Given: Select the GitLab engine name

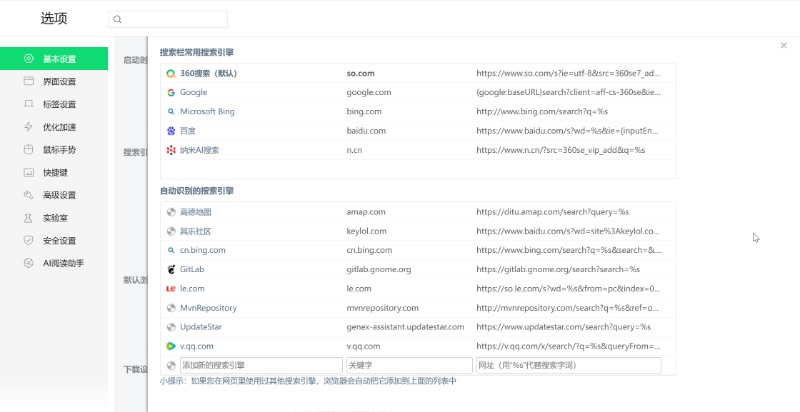Looking at the screenshot, I should pyautogui.click(x=192, y=269).
